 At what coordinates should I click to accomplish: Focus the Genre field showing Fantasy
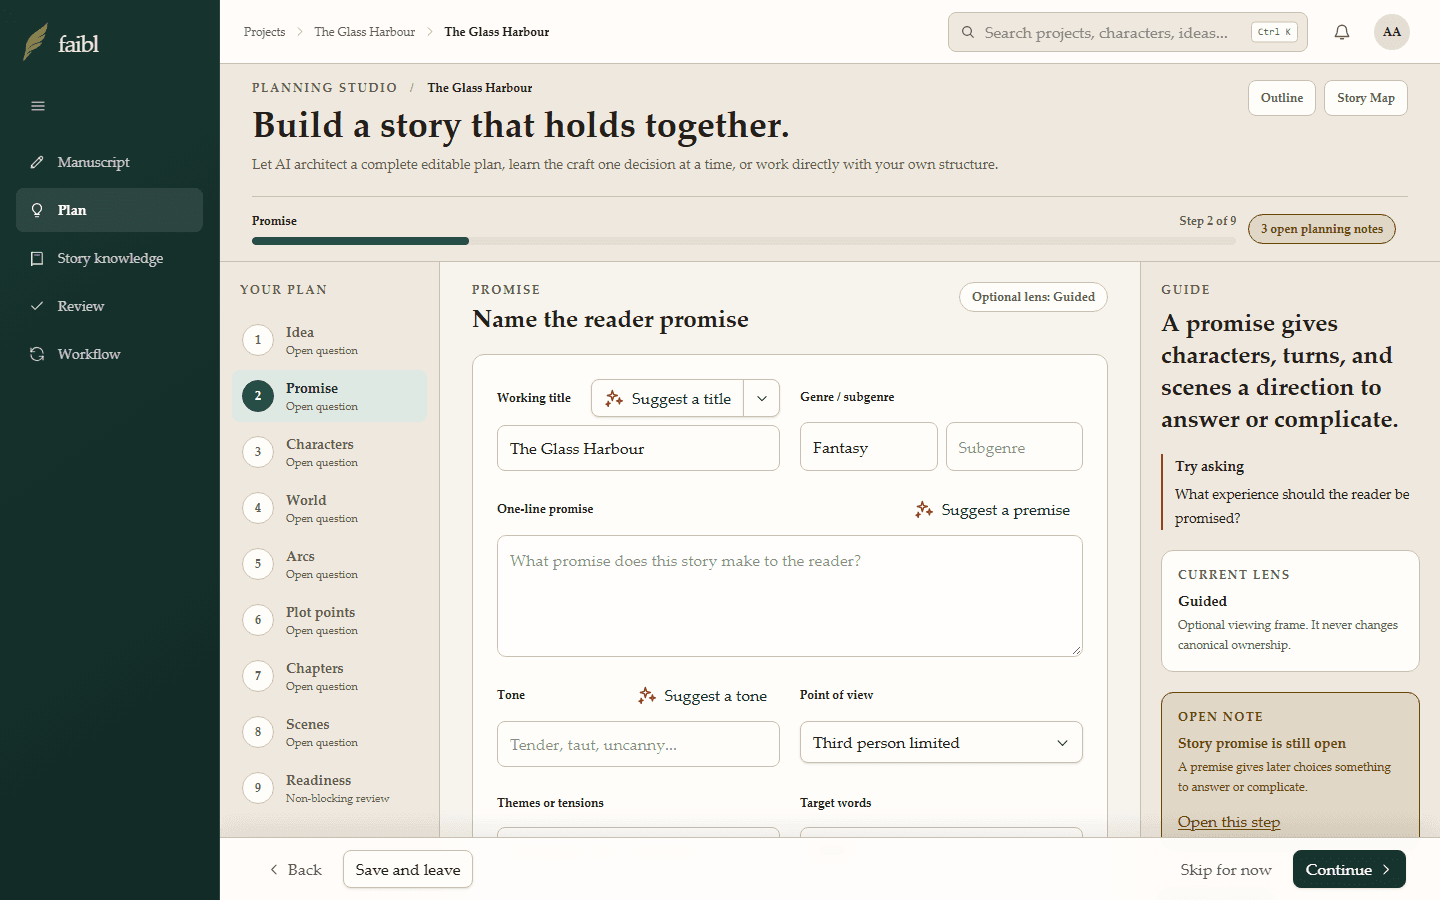coord(868,447)
